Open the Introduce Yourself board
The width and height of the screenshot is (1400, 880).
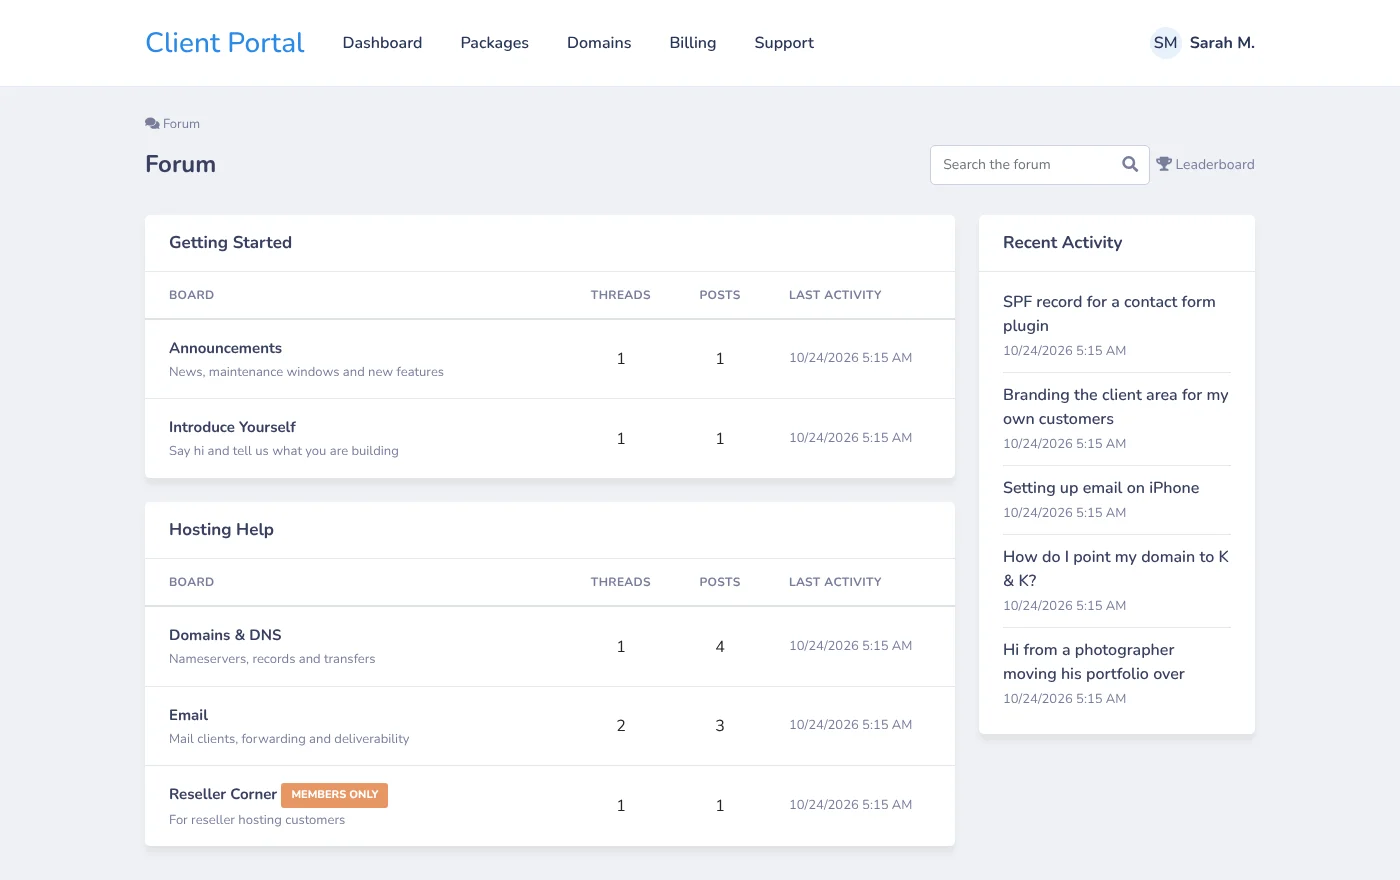tap(233, 427)
